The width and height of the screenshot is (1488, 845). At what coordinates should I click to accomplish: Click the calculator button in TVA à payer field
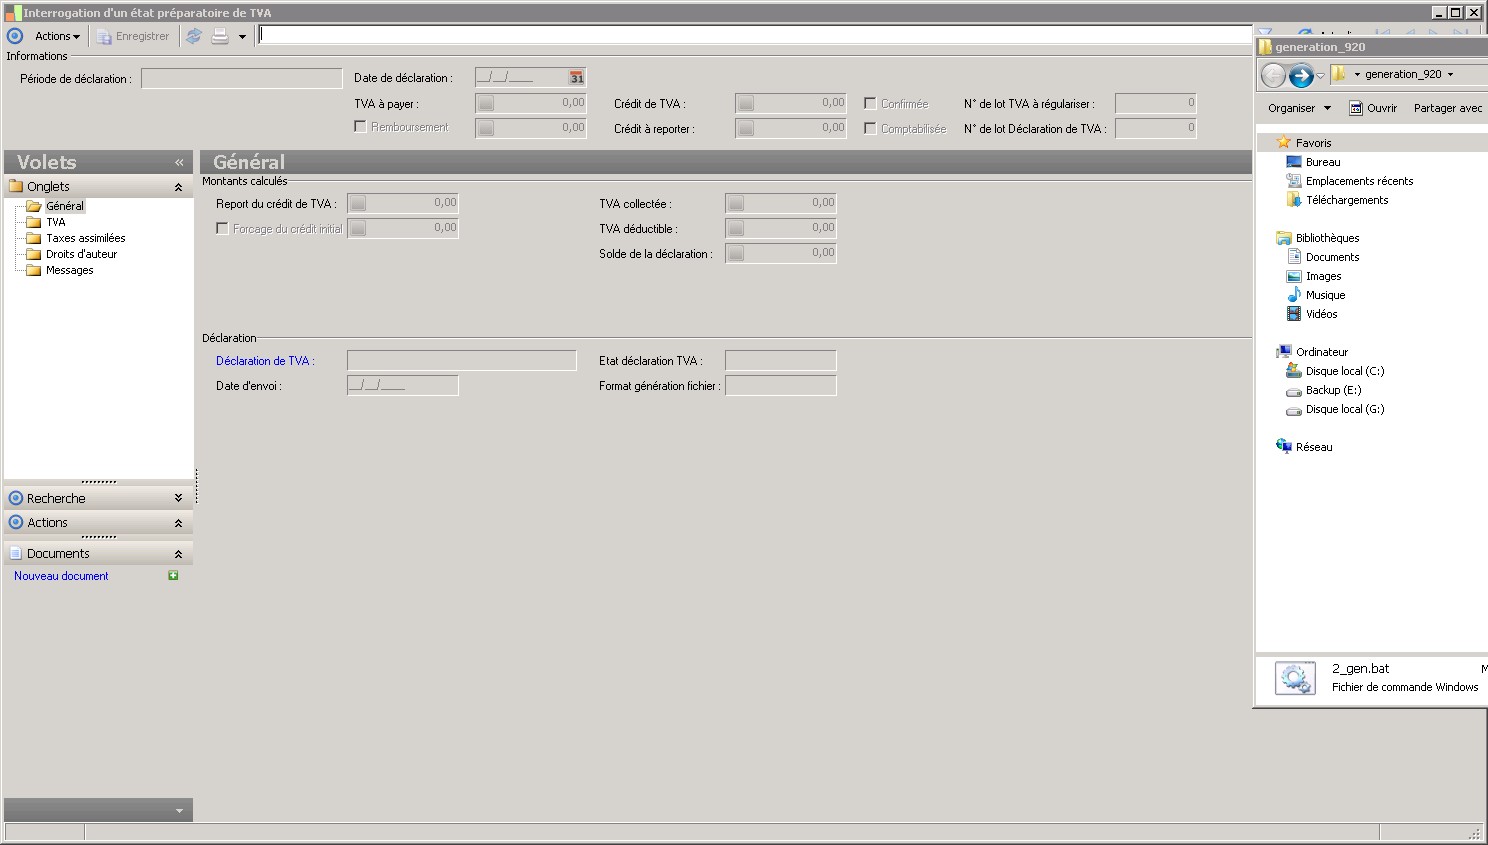pyautogui.click(x=485, y=103)
